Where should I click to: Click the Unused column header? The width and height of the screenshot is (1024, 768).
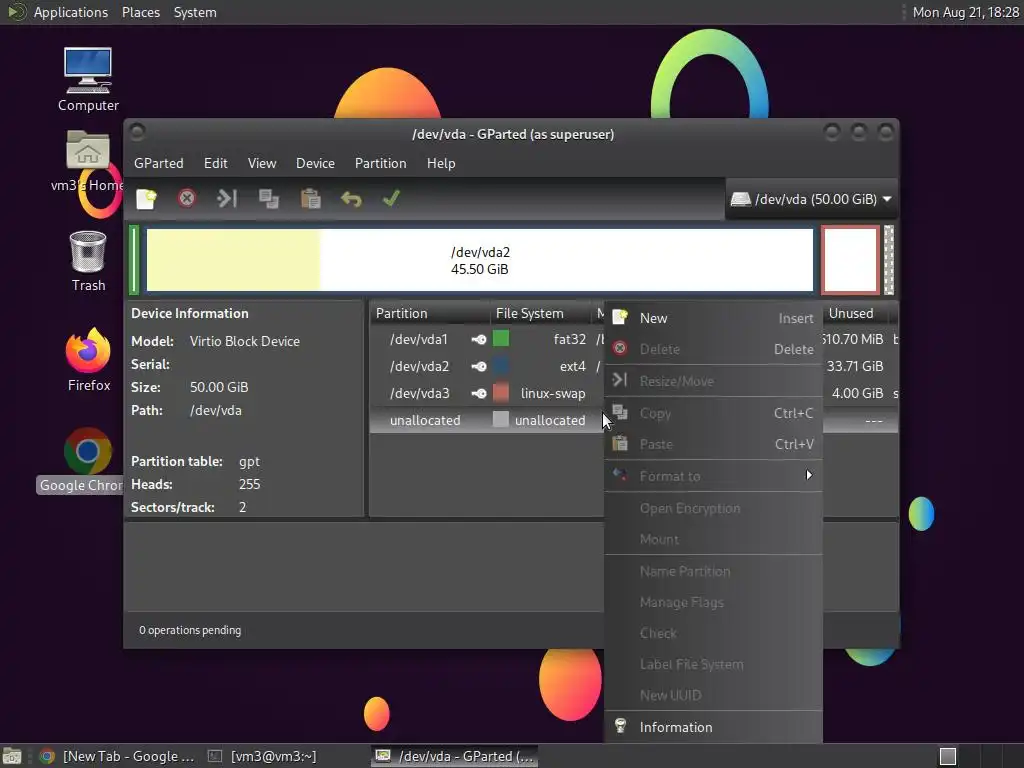pos(857,313)
